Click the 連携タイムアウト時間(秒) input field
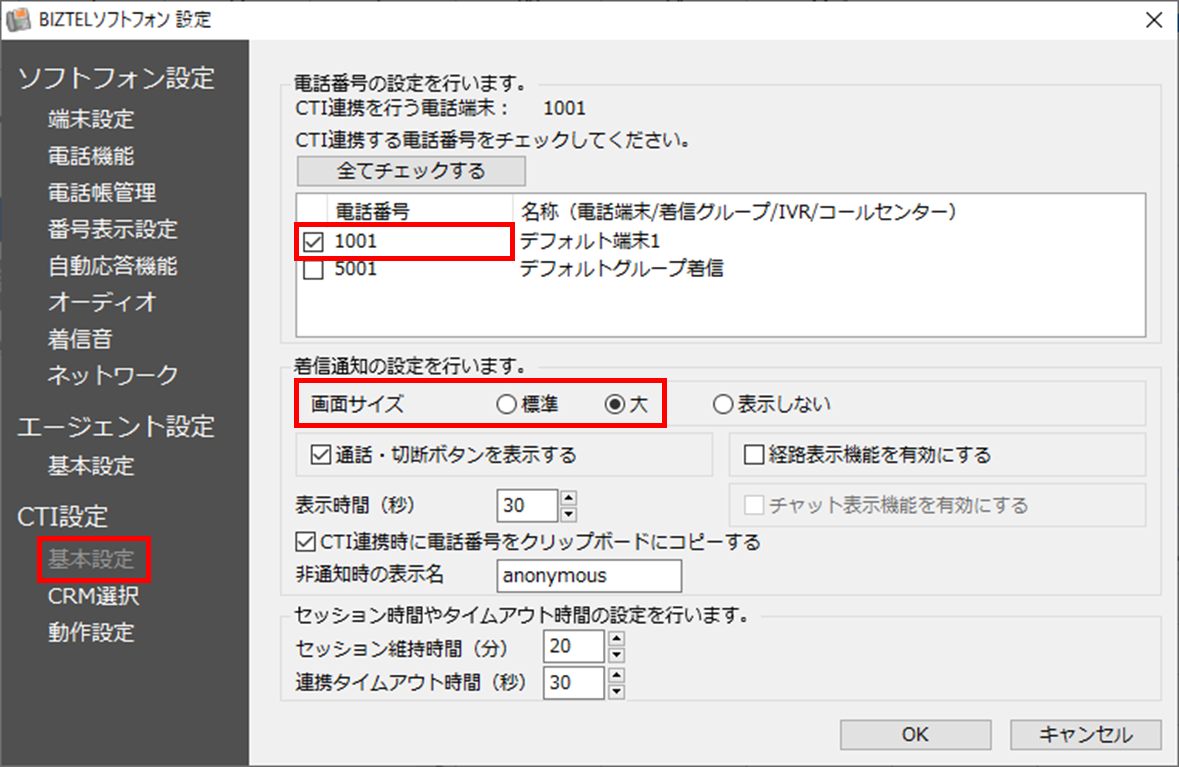This screenshot has height=767, width=1179. tap(574, 683)
